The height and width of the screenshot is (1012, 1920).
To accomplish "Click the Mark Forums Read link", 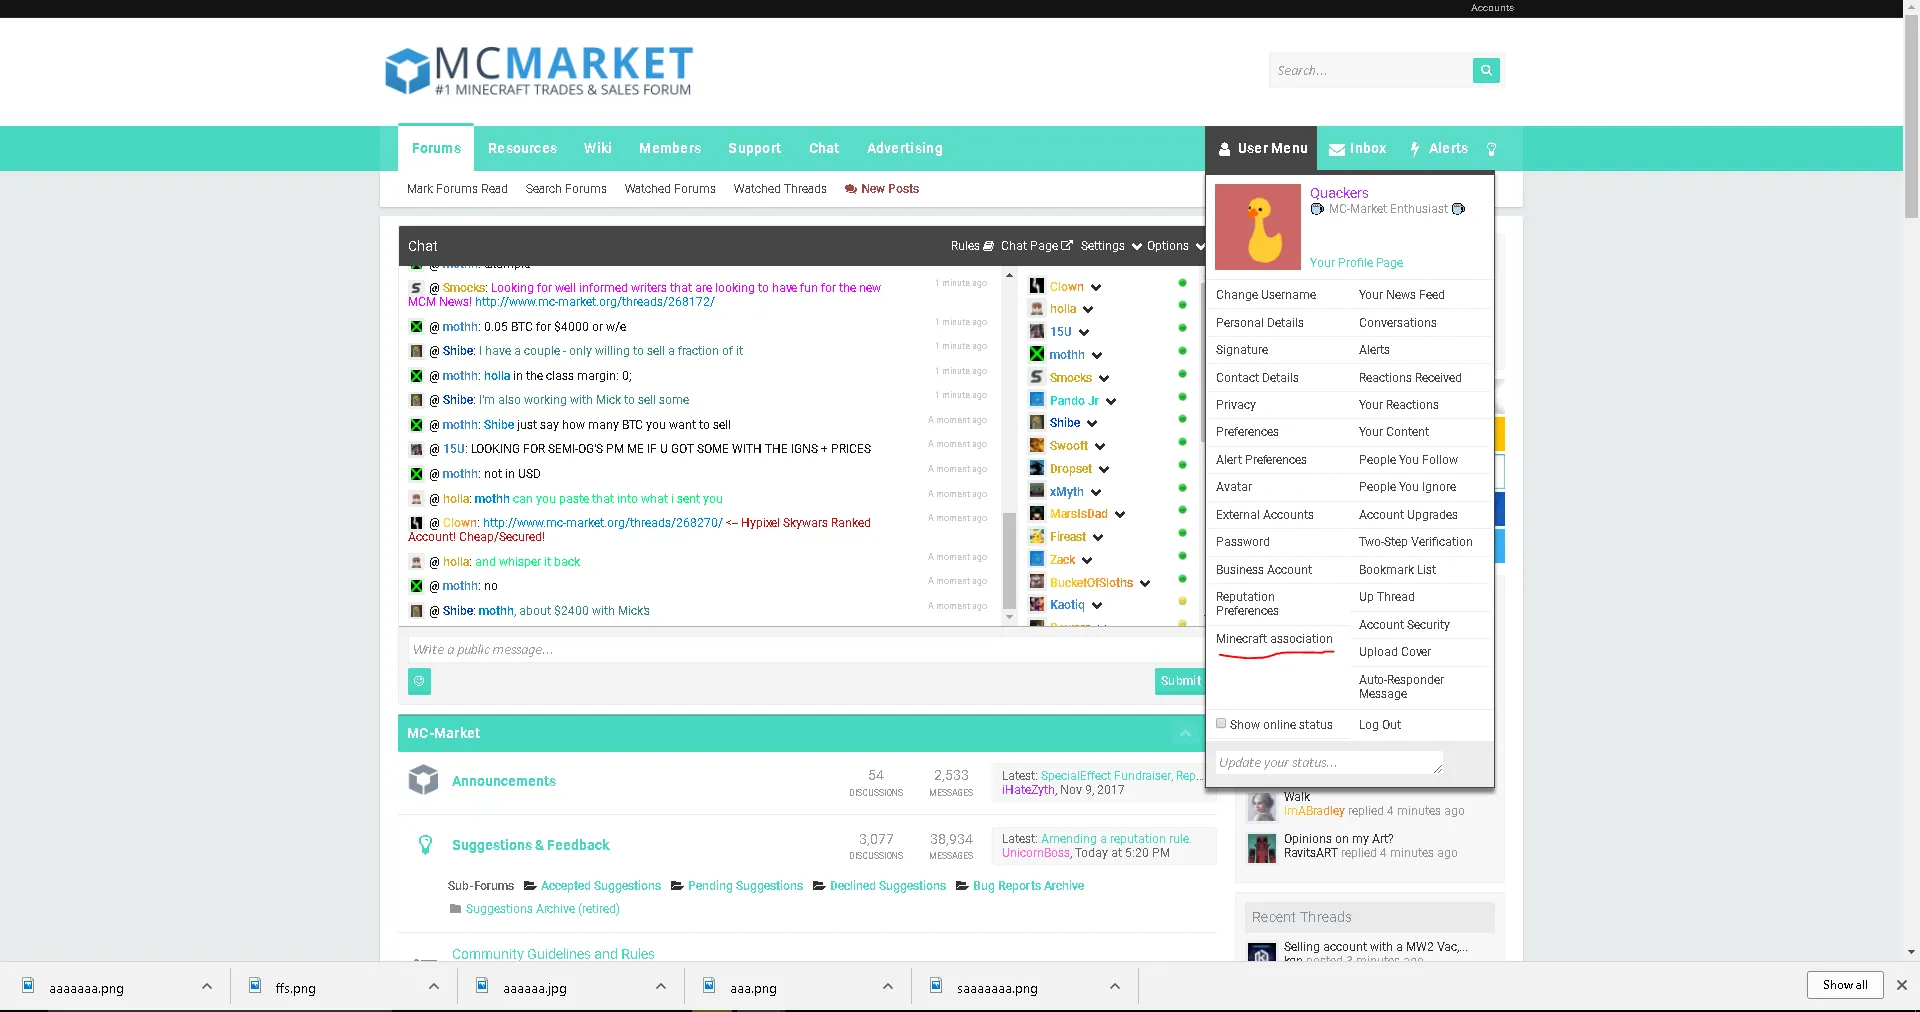I will (457, 189).
